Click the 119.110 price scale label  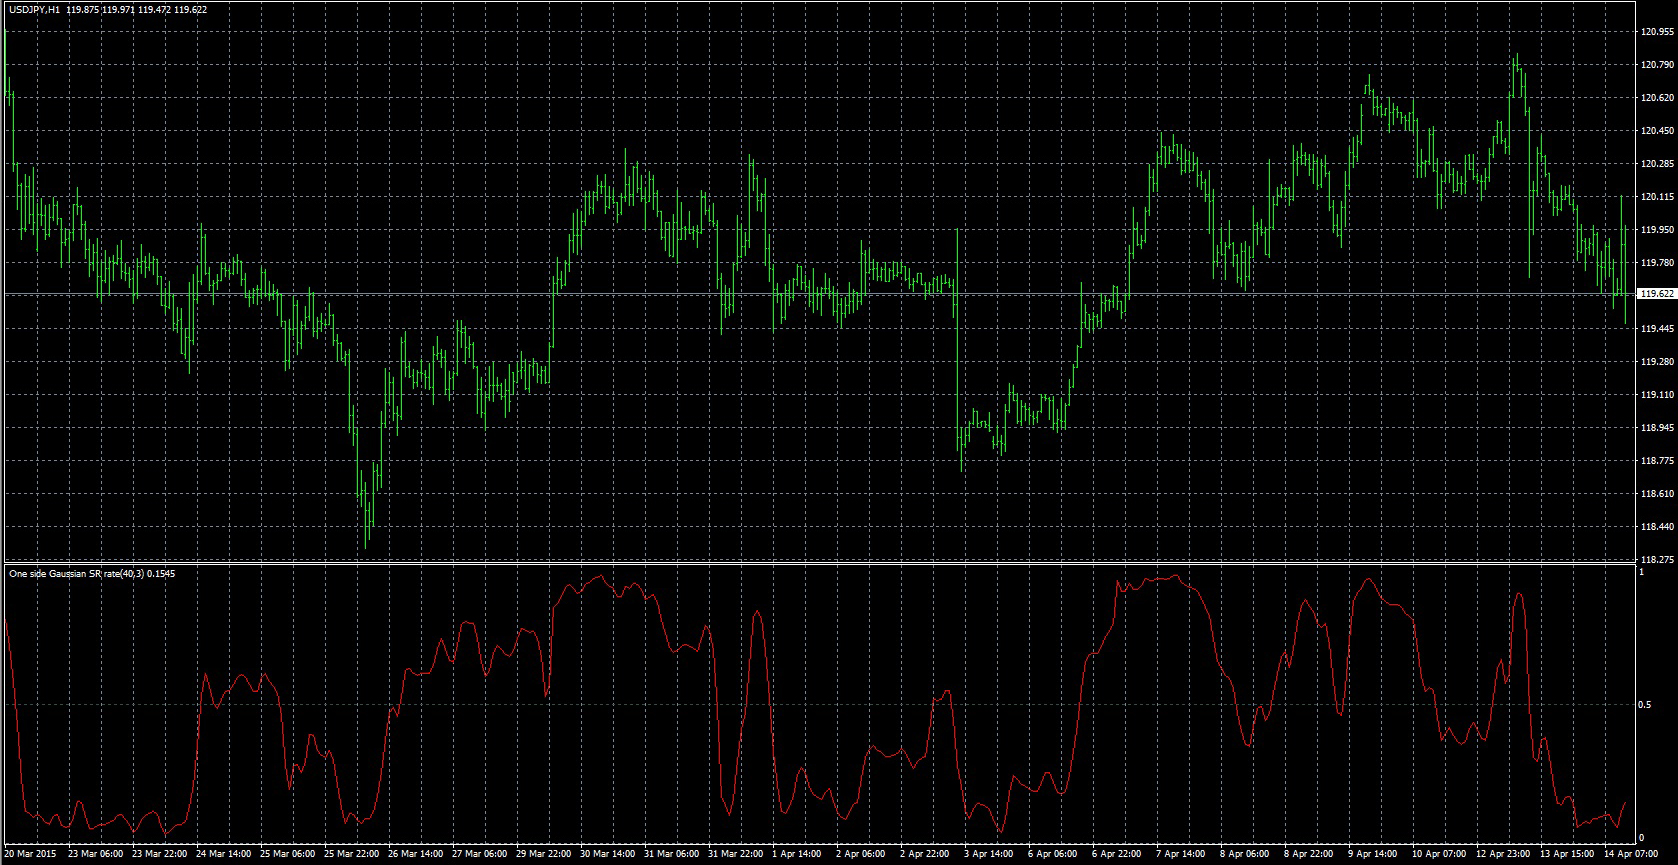click(1657, 394)
